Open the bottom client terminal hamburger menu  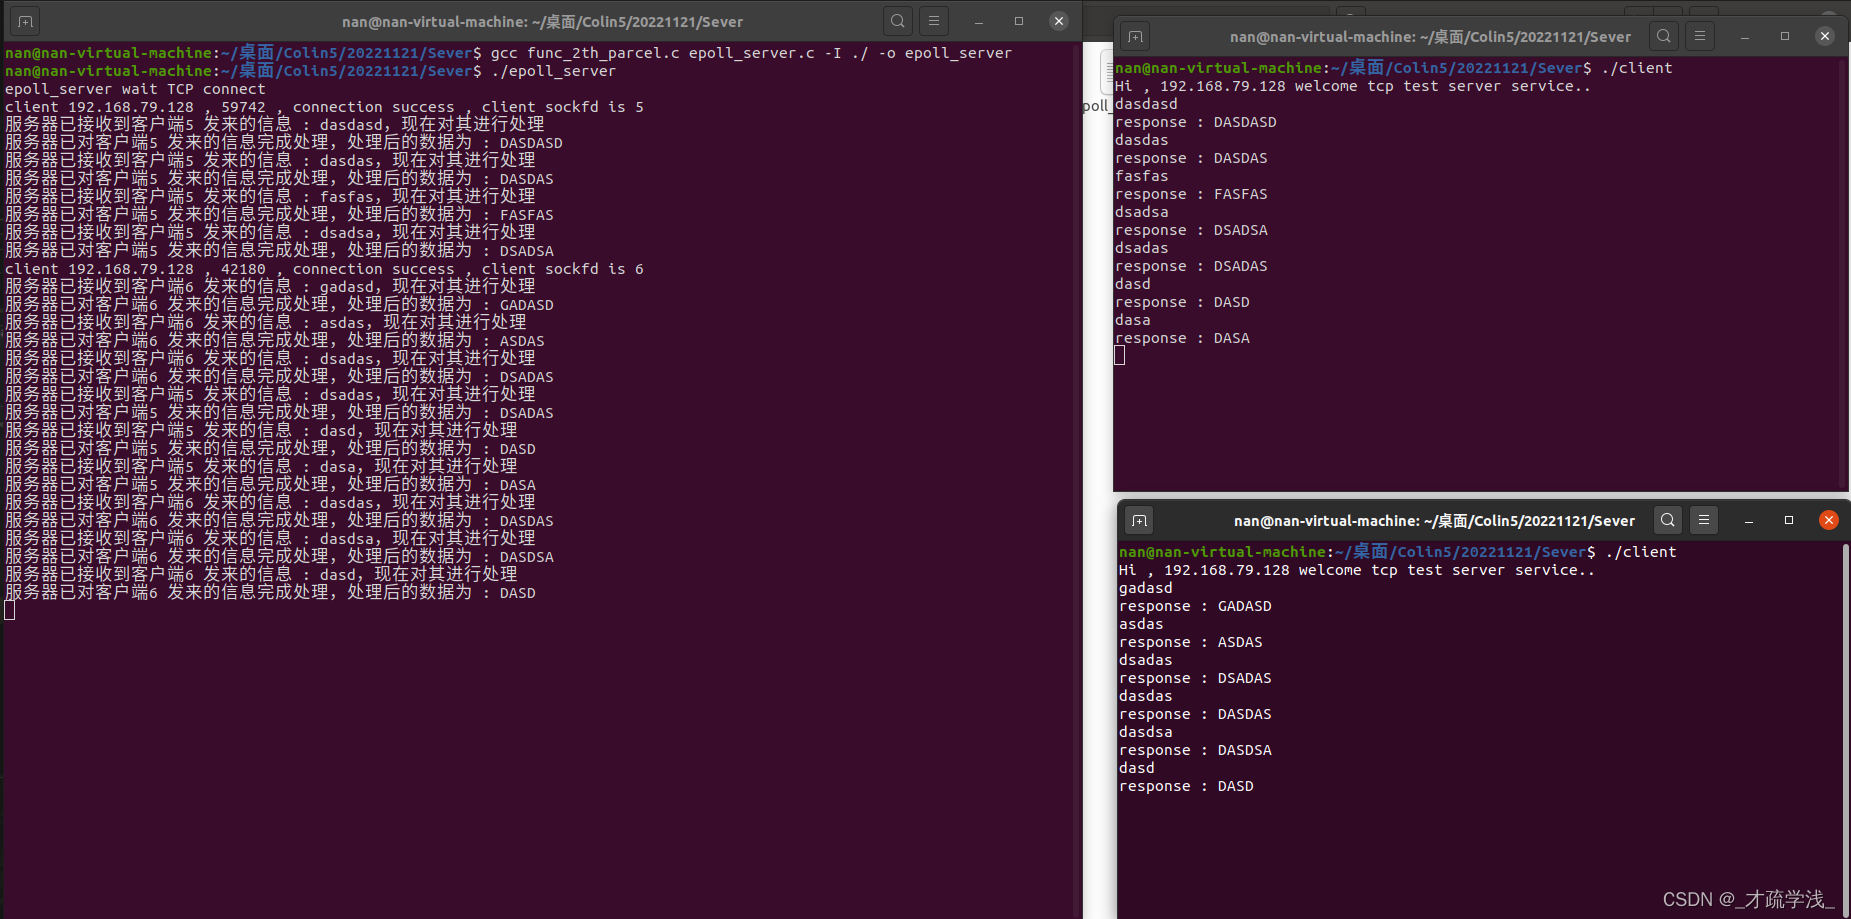click(x=1704, y=520)
